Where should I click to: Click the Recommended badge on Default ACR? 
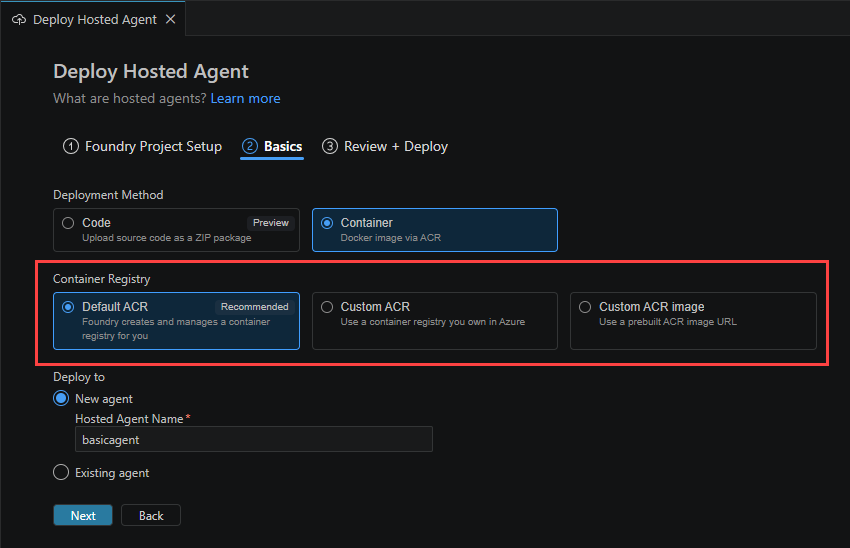point(254,307)
